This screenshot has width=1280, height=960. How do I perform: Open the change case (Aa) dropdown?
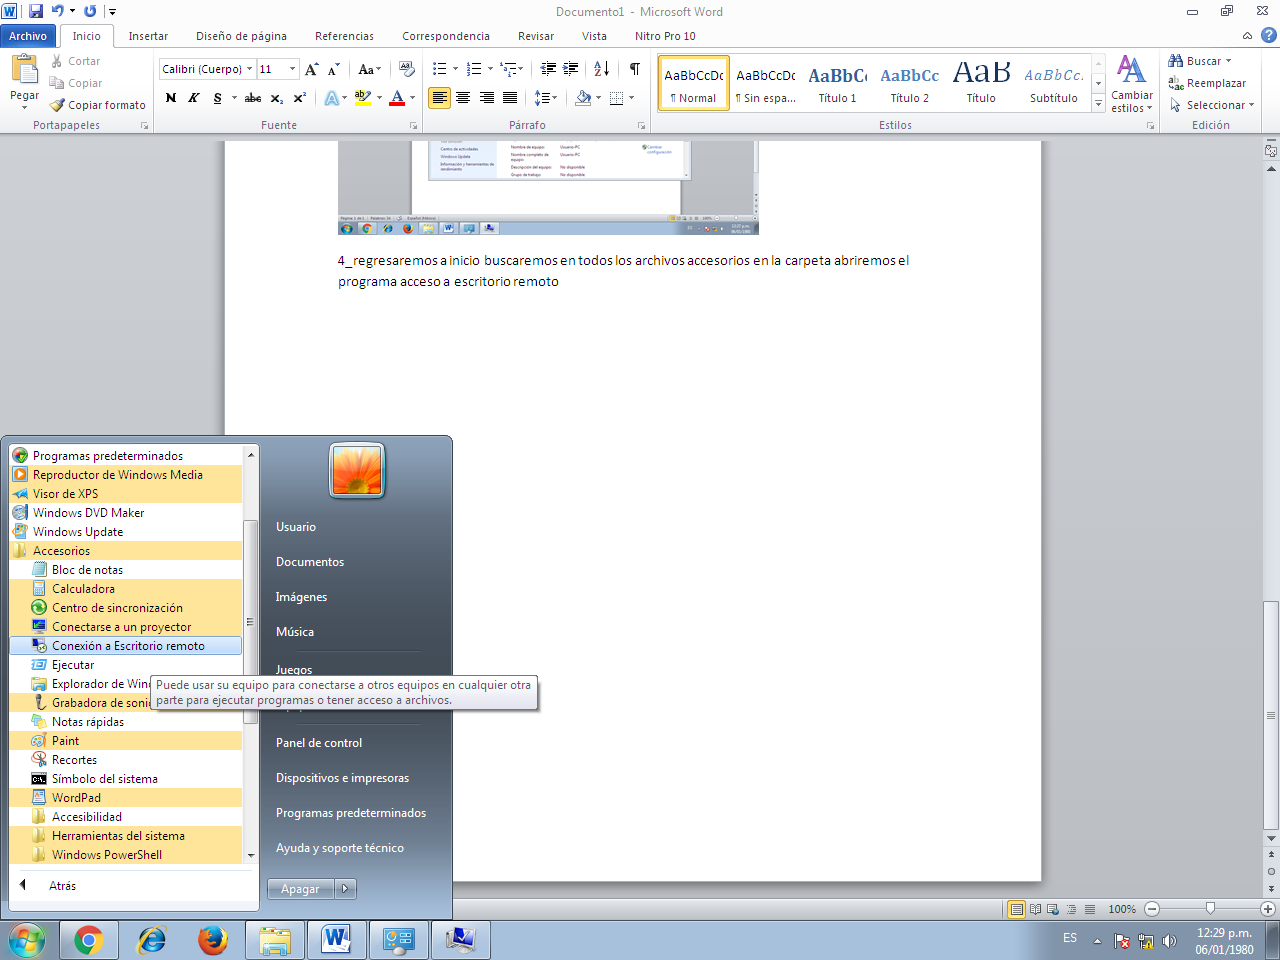click(x=369, y=69)
